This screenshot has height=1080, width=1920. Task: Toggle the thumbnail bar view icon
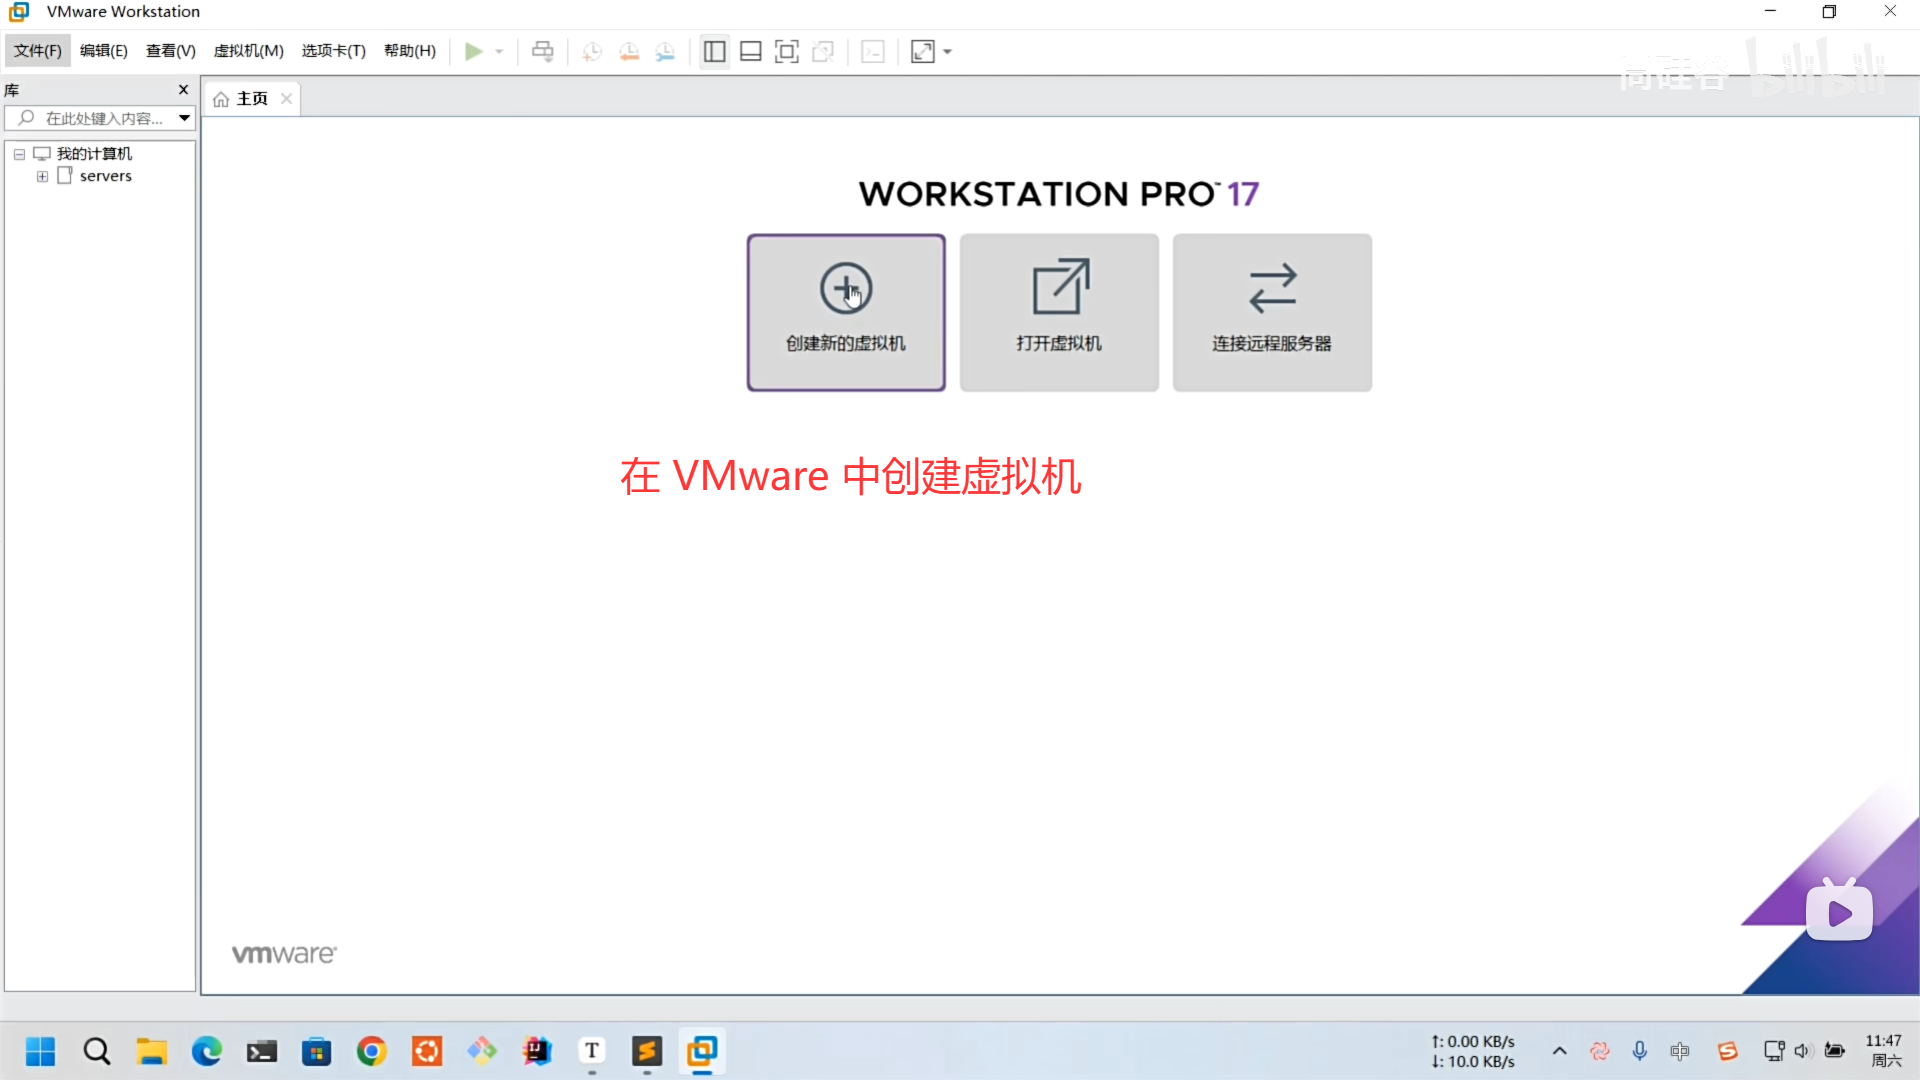click(x=750, y=52)
